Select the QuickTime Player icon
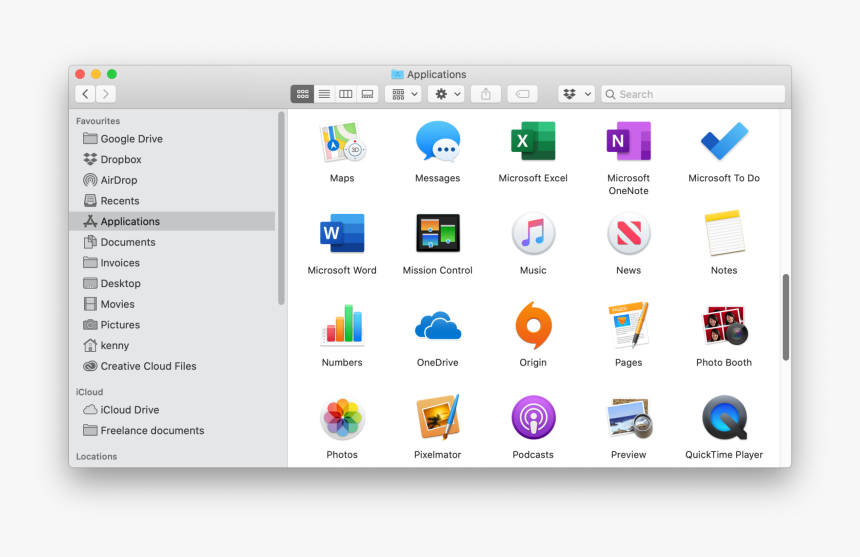The height and width of the screenshot is (557, 860). [x=724, y=418]
